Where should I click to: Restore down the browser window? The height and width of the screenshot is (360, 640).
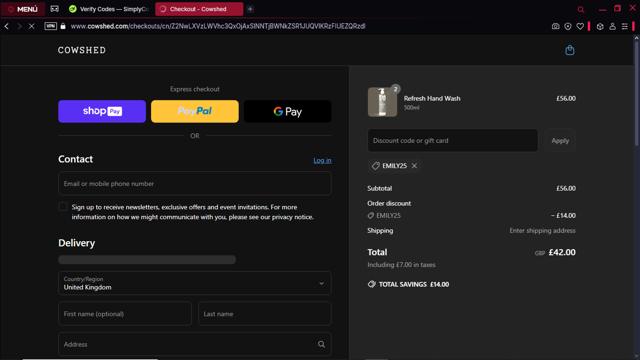click(618, 9)
